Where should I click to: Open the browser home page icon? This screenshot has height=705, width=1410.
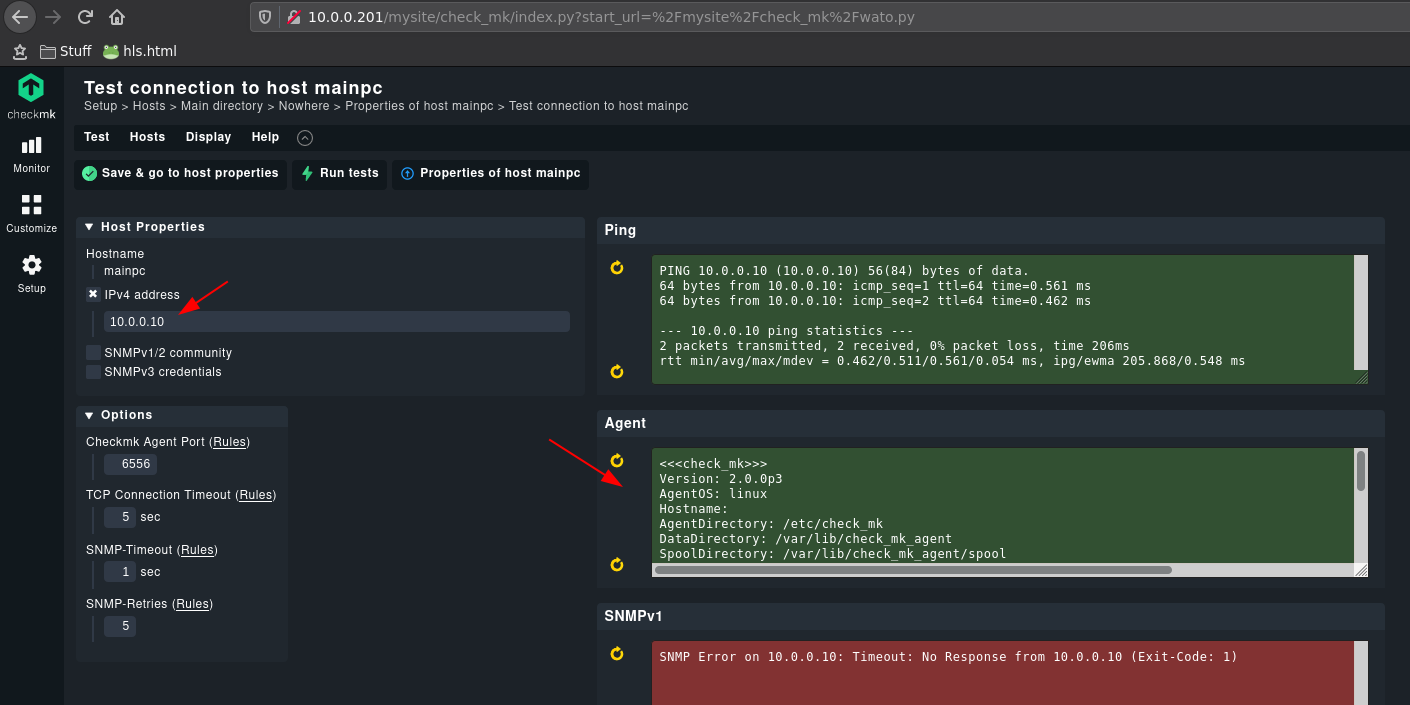[117, 17]
